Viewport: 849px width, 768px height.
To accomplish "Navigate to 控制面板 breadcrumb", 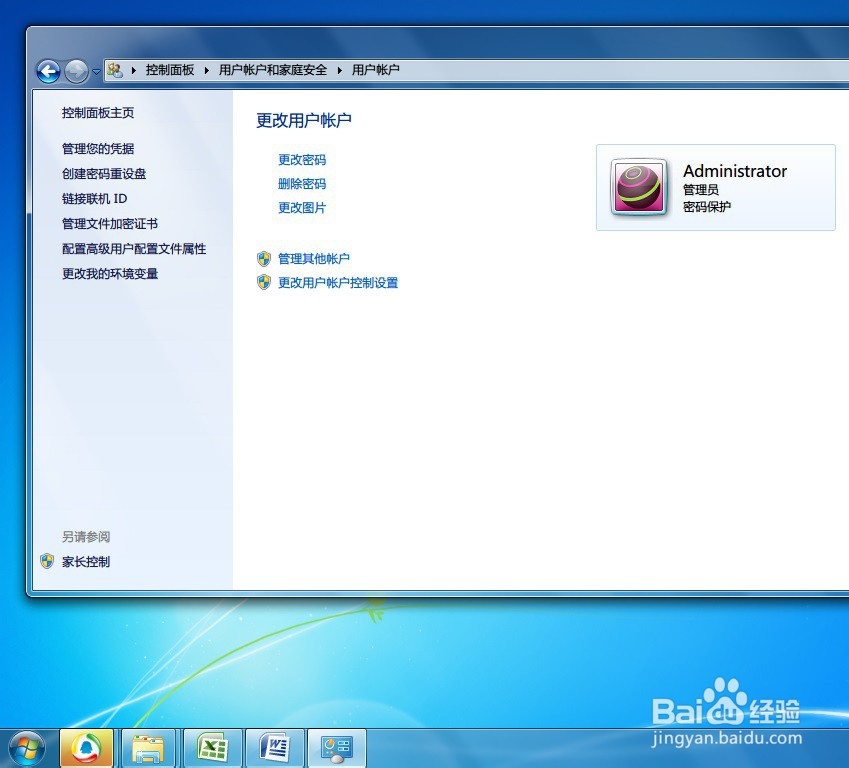I will [169, 70].
